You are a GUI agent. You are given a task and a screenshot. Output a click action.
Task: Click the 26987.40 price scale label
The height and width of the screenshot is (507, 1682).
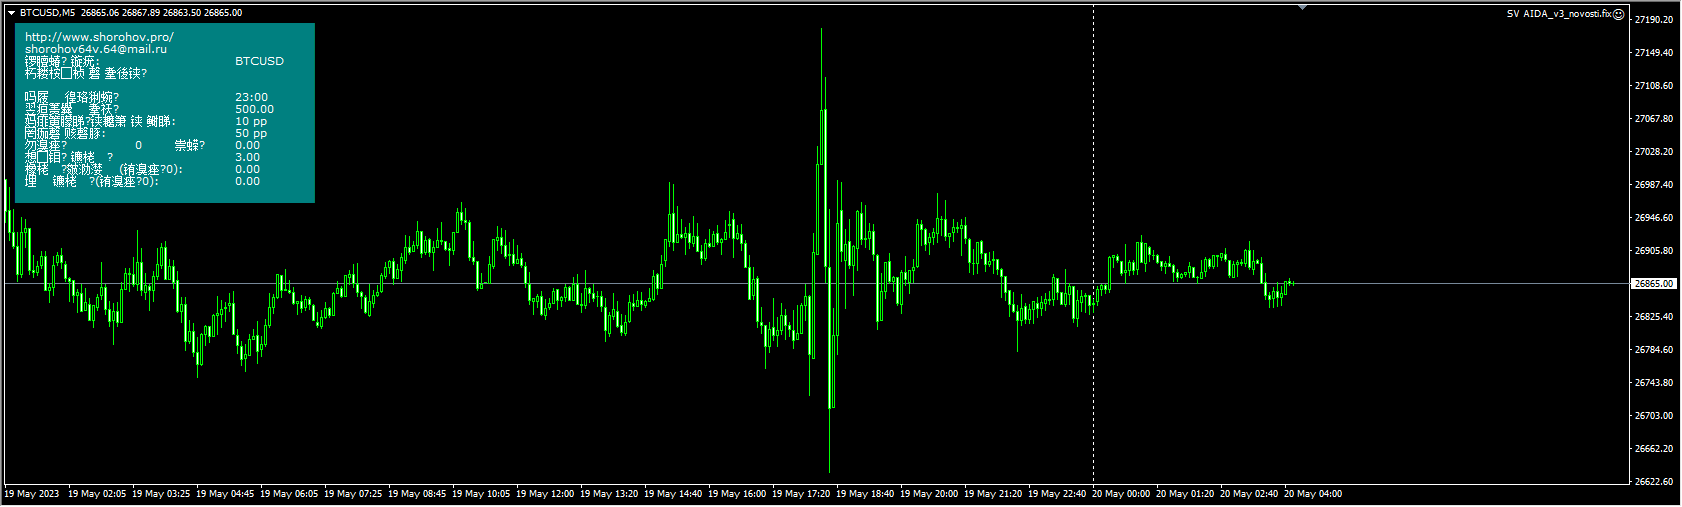tap(1654, 185)
